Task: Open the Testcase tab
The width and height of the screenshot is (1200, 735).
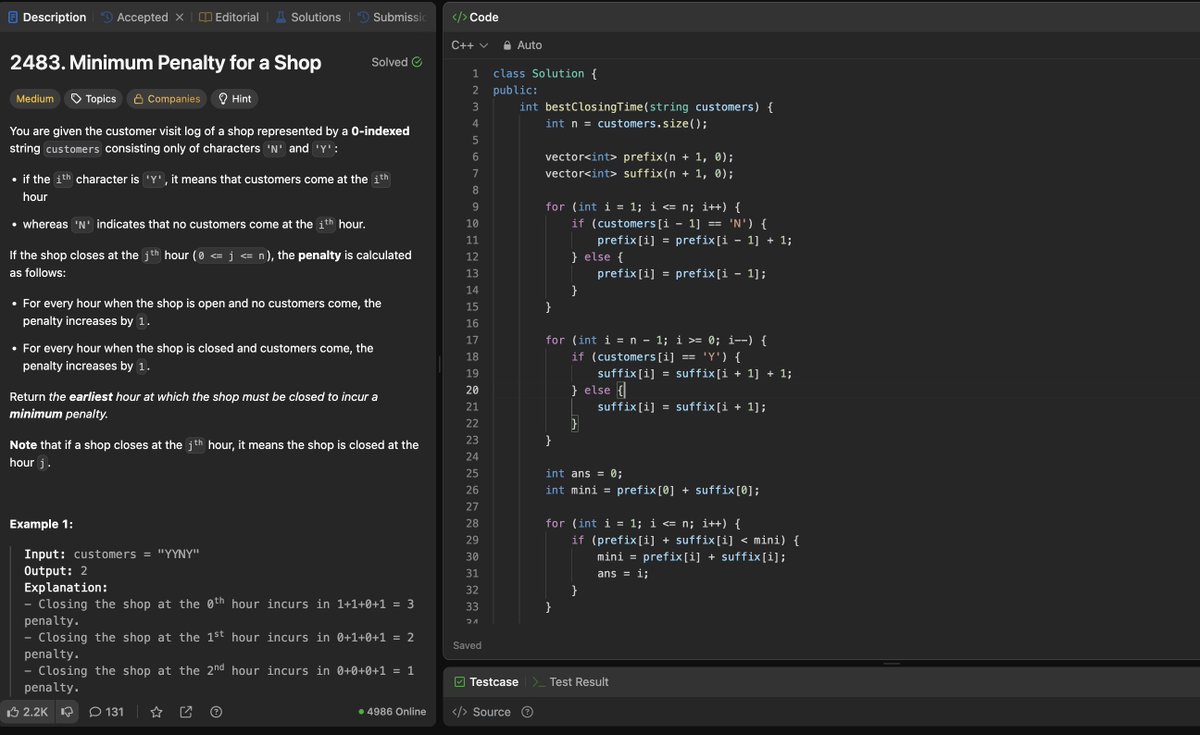Action: point(486,682)
